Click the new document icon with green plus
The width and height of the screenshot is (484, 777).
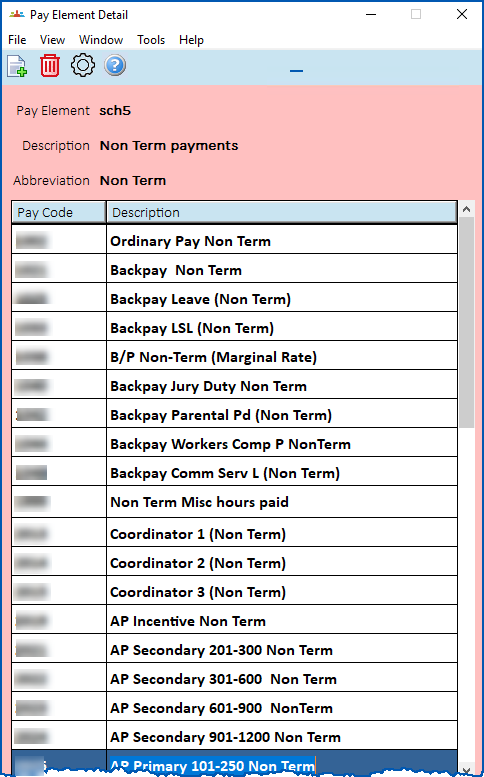(17, 66)
